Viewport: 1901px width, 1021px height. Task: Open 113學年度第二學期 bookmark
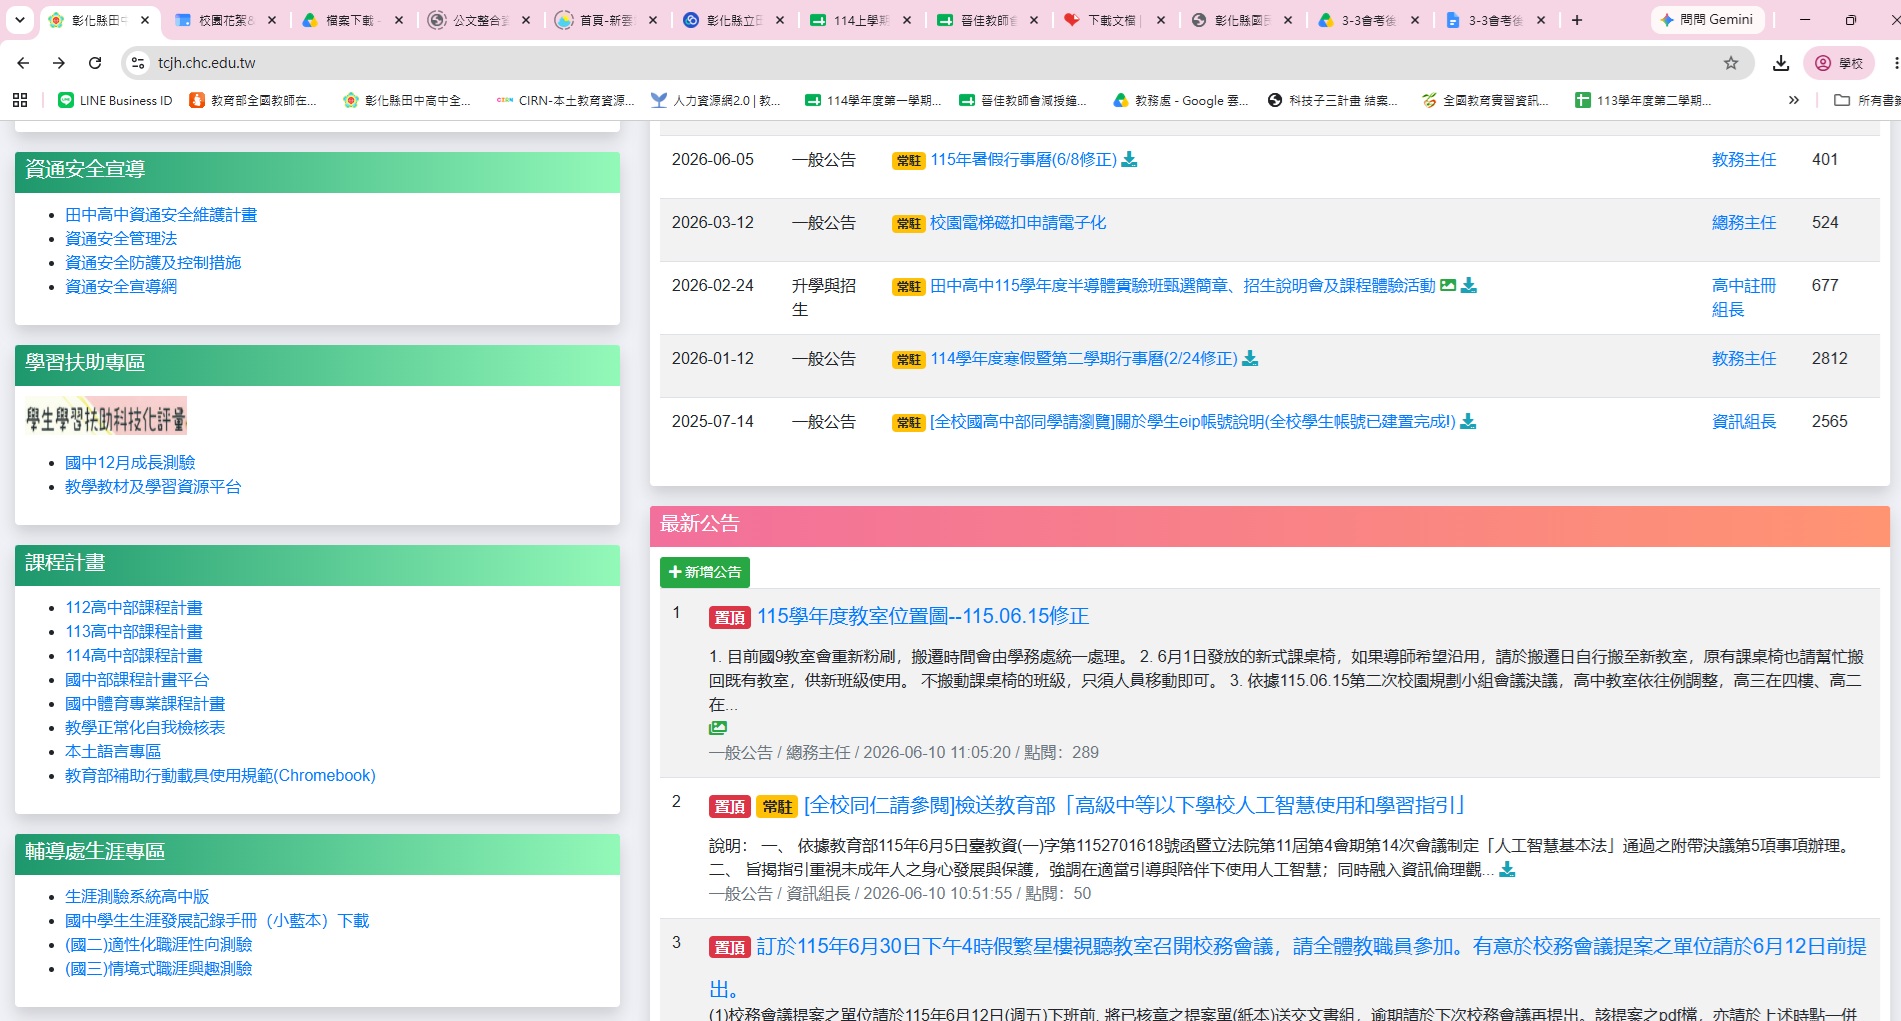click(x=1643, y=100)
